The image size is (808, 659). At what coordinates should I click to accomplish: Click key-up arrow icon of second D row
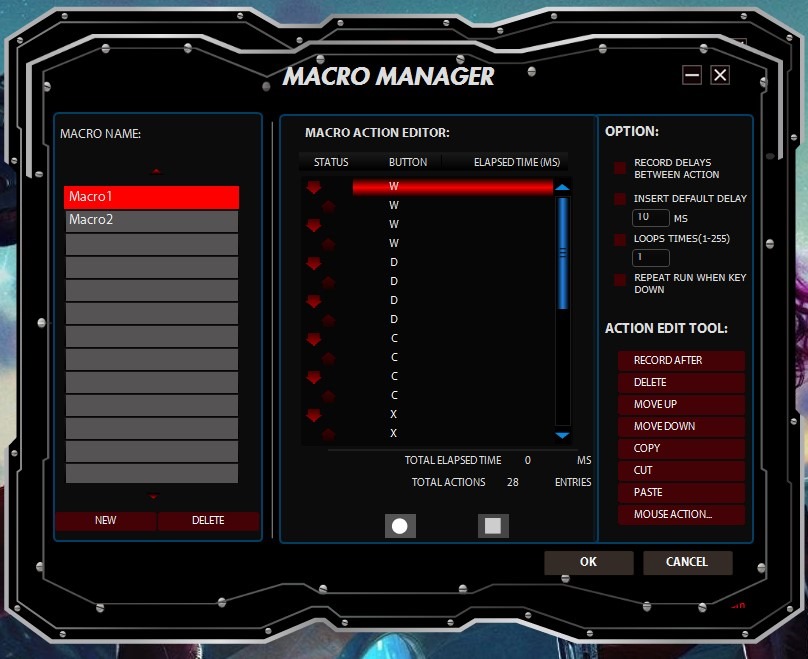point(328,282)
